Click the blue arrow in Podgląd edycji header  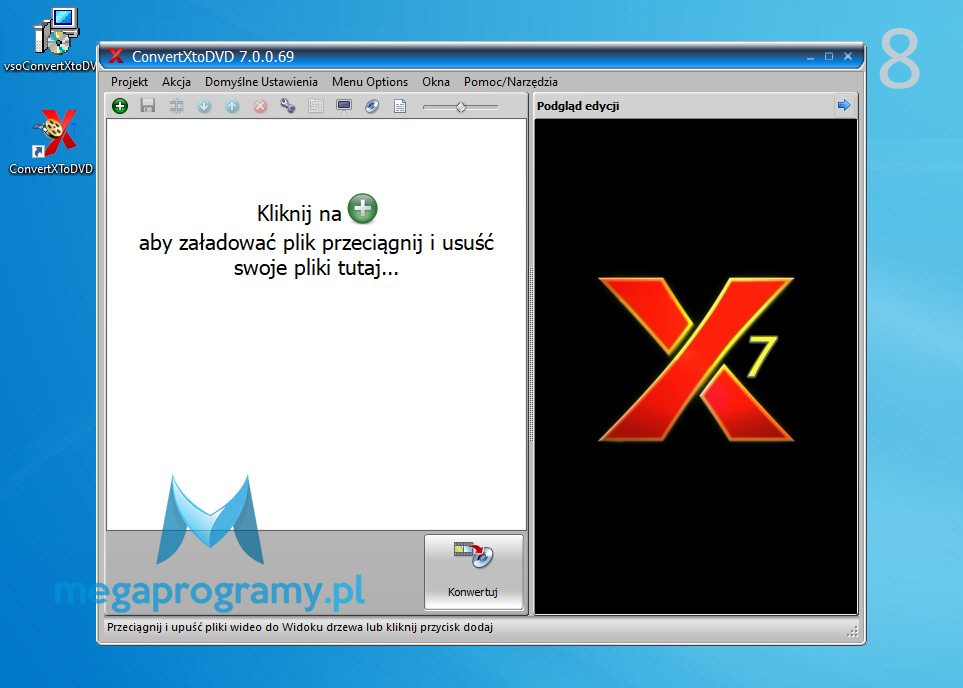pos(844,105)
